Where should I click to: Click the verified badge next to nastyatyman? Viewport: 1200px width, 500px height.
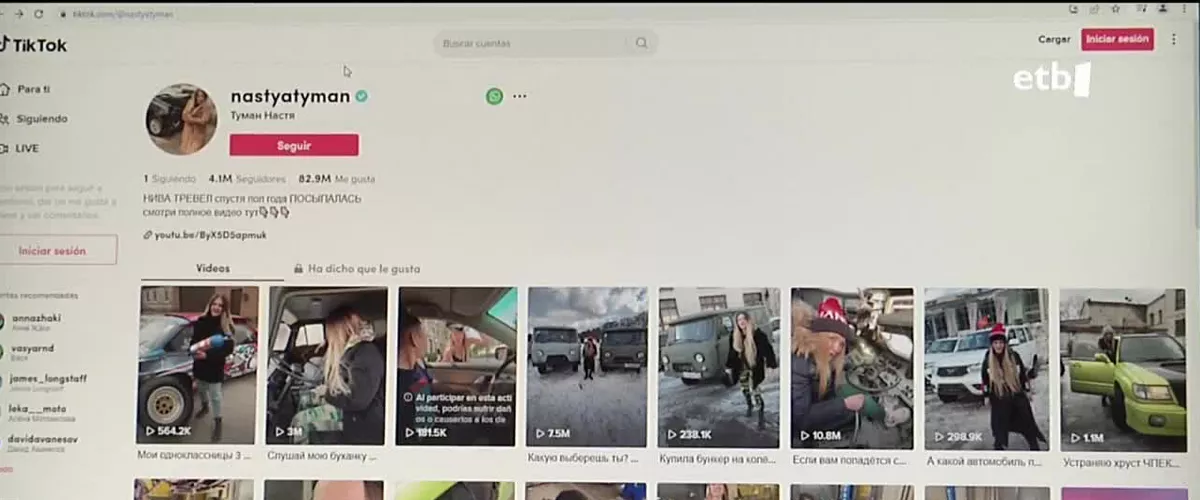362,97
